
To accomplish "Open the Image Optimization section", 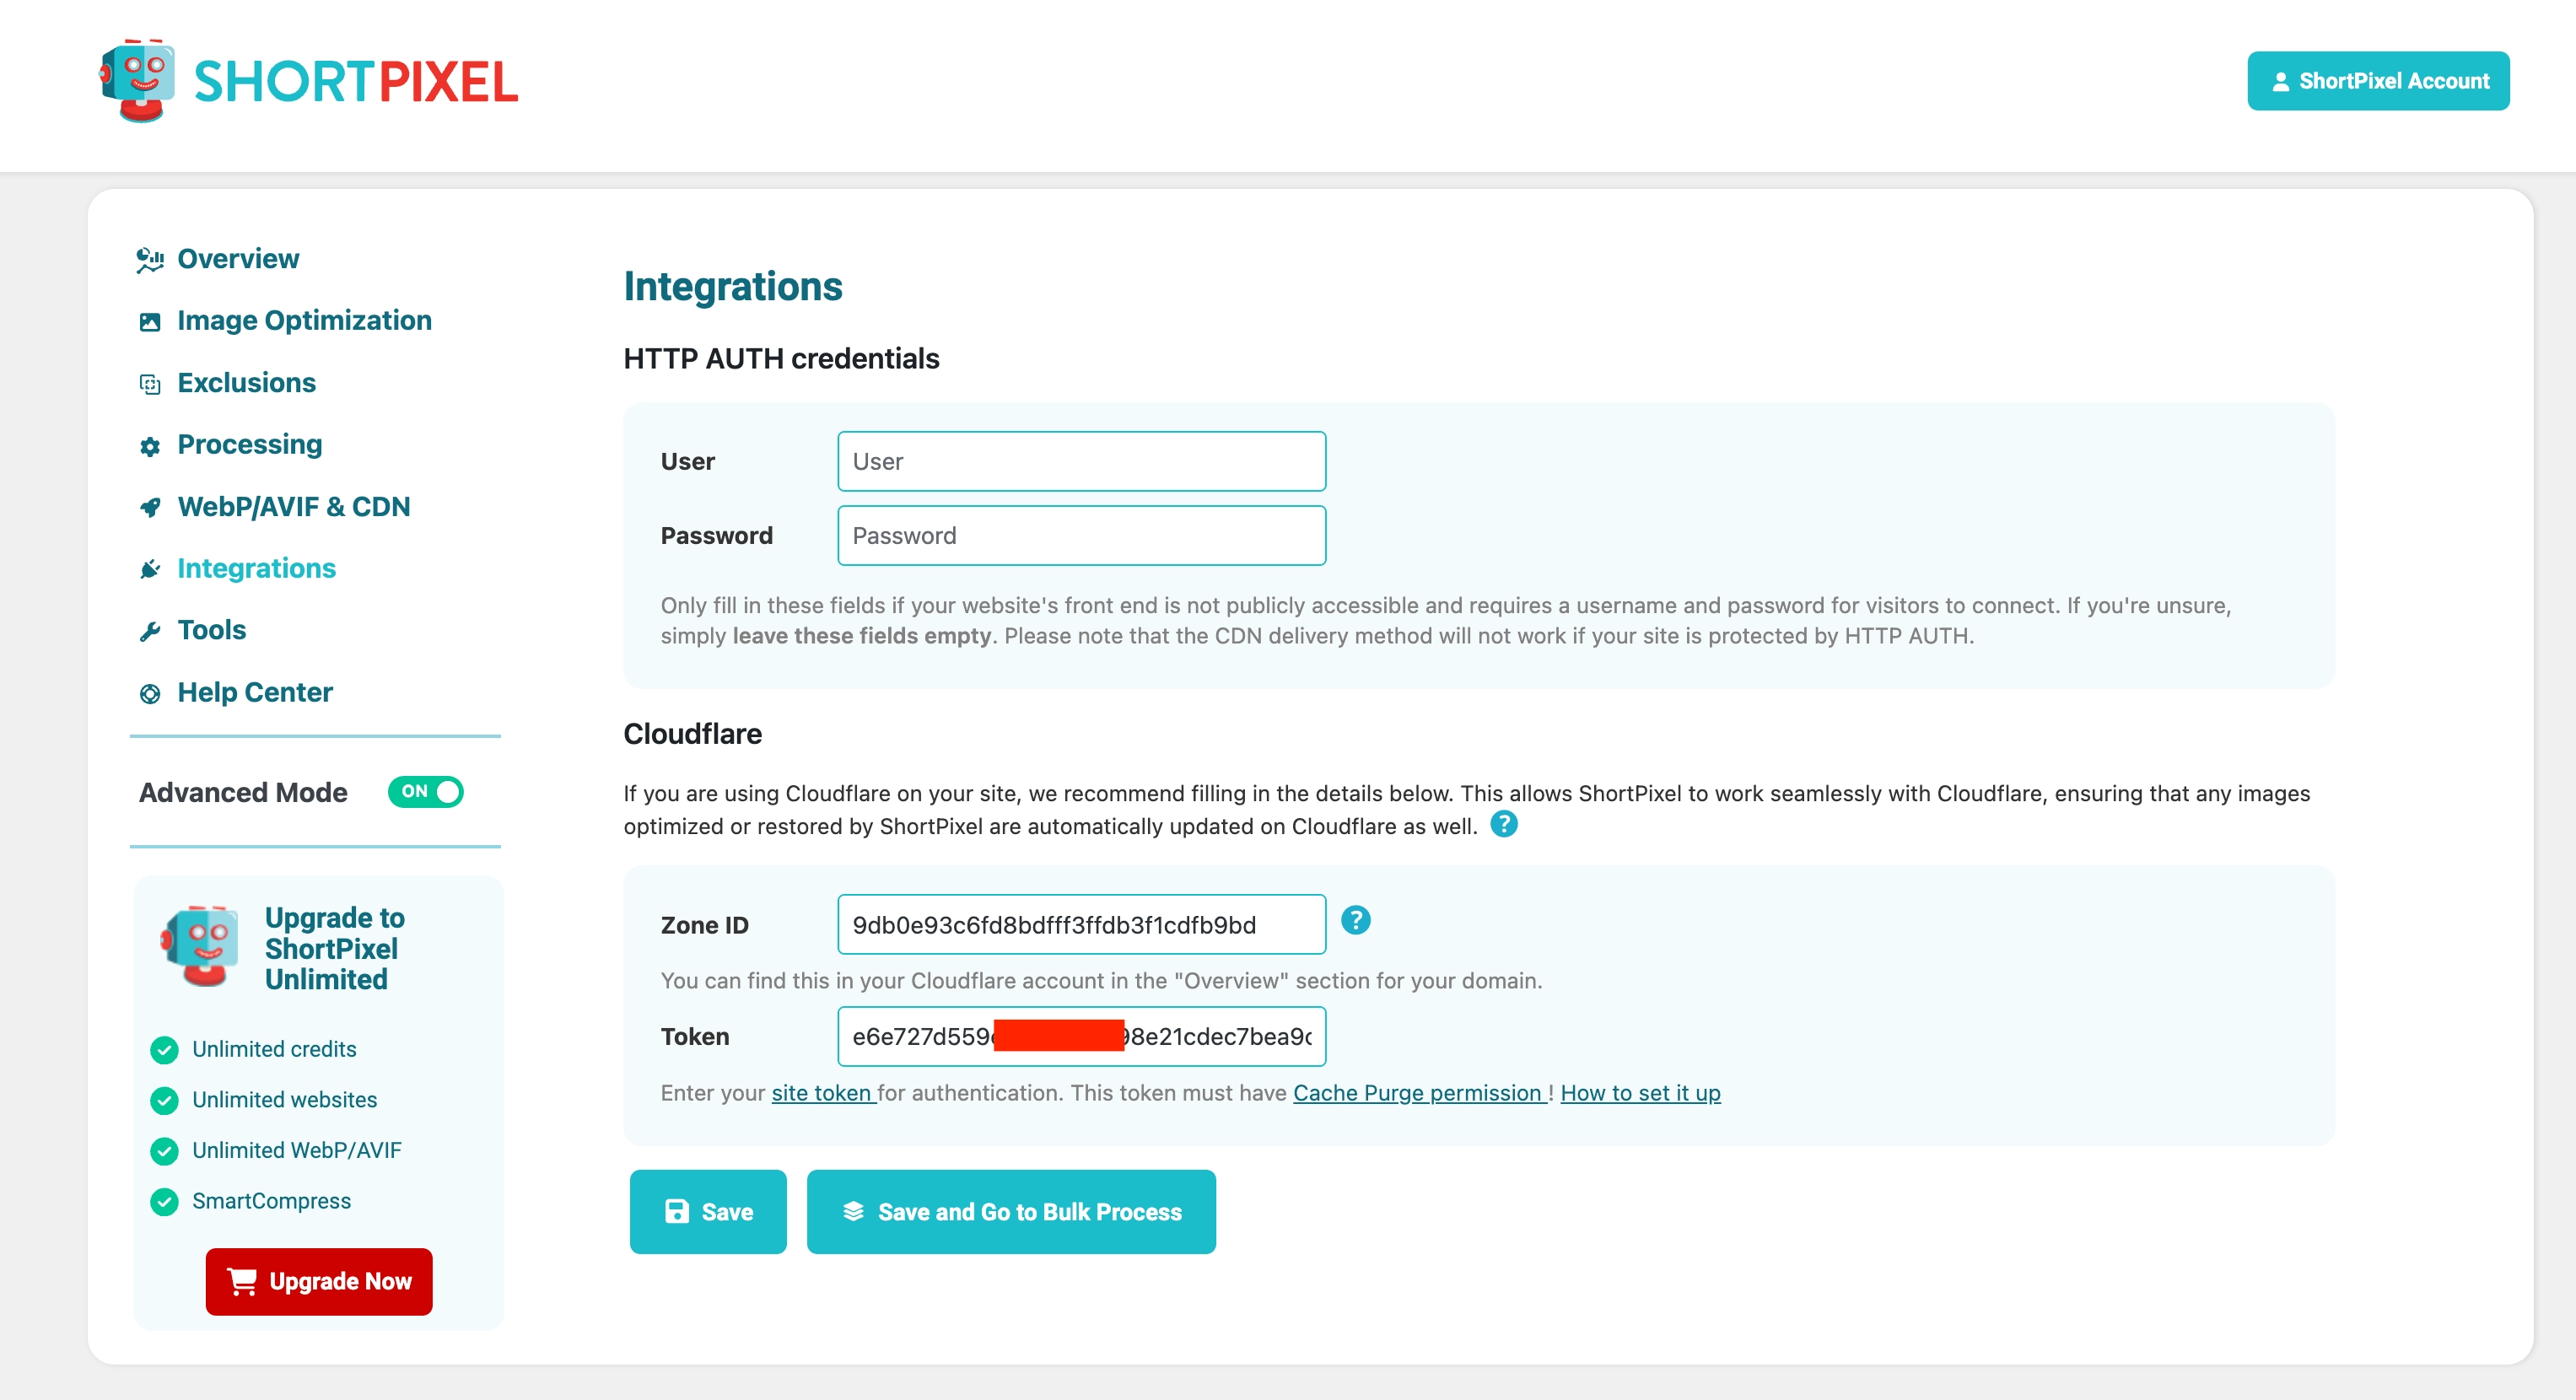I will 304,321.
